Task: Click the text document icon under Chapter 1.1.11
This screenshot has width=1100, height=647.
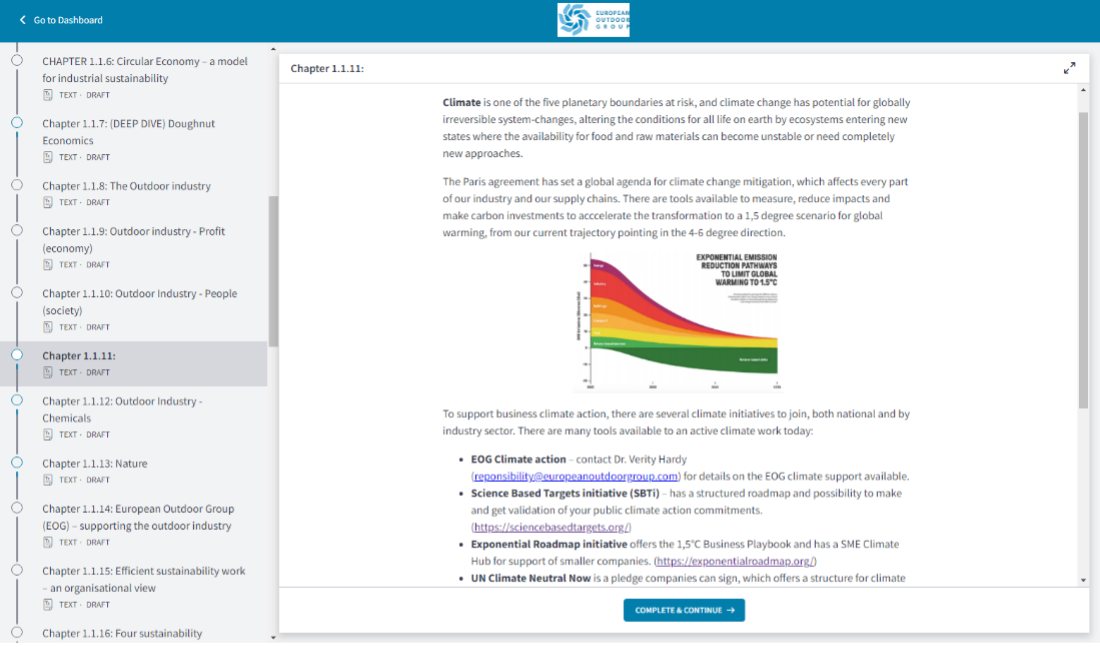Action: (x=48, y=373)
